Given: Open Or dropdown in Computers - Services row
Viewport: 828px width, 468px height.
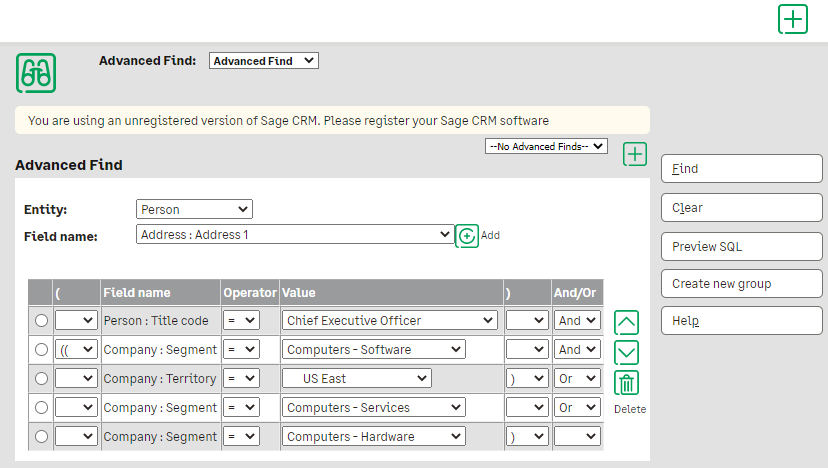Looking at the screenshot, I should [x=577, y=407].
